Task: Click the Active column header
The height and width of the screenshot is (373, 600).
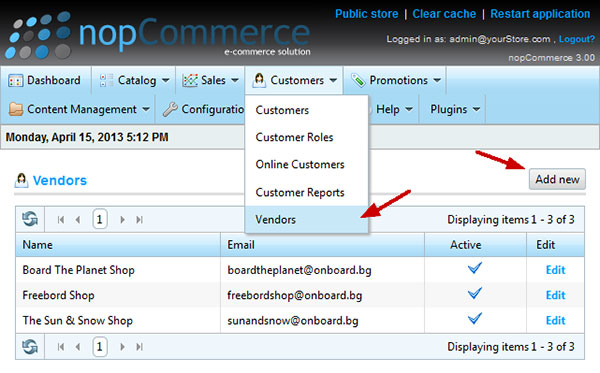Action: (475, 245)
